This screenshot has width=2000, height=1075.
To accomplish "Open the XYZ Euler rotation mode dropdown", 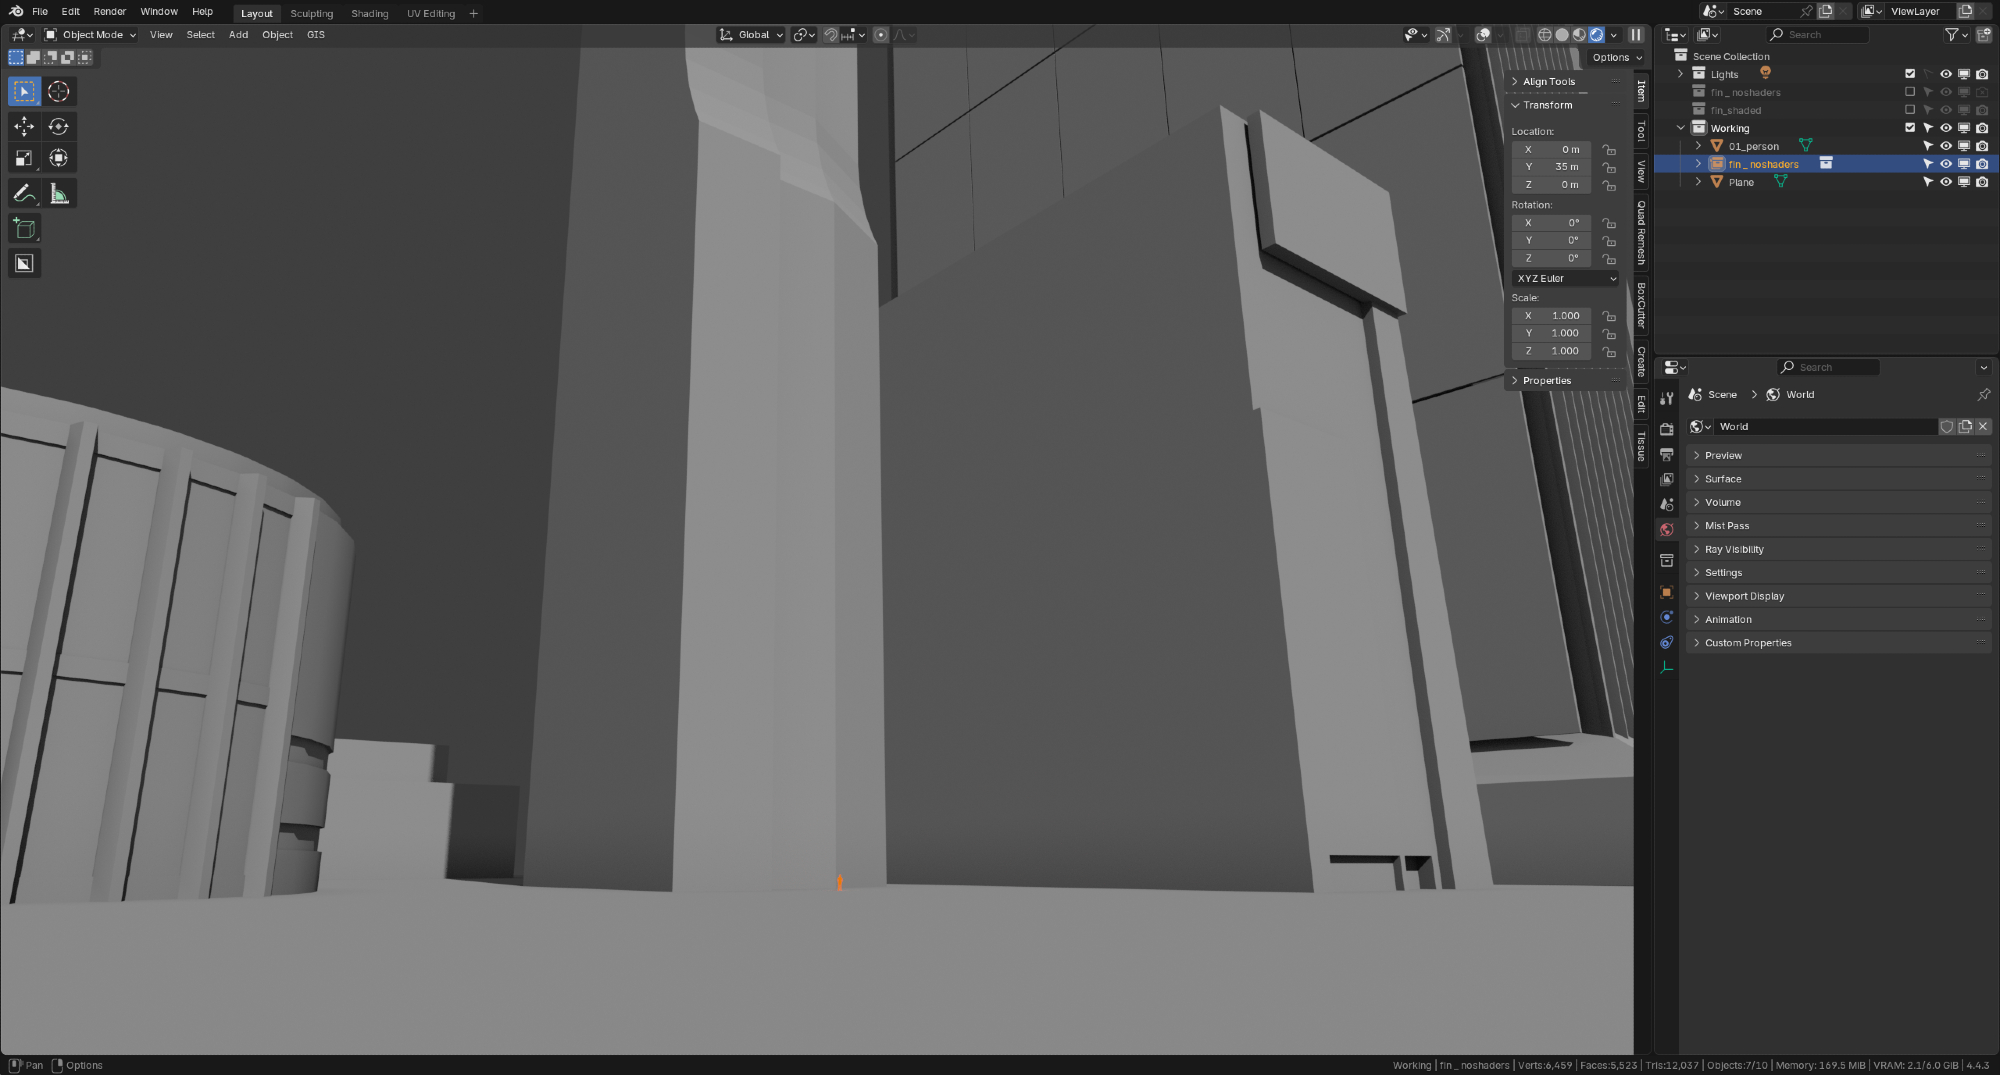I will coord(1565,279).
